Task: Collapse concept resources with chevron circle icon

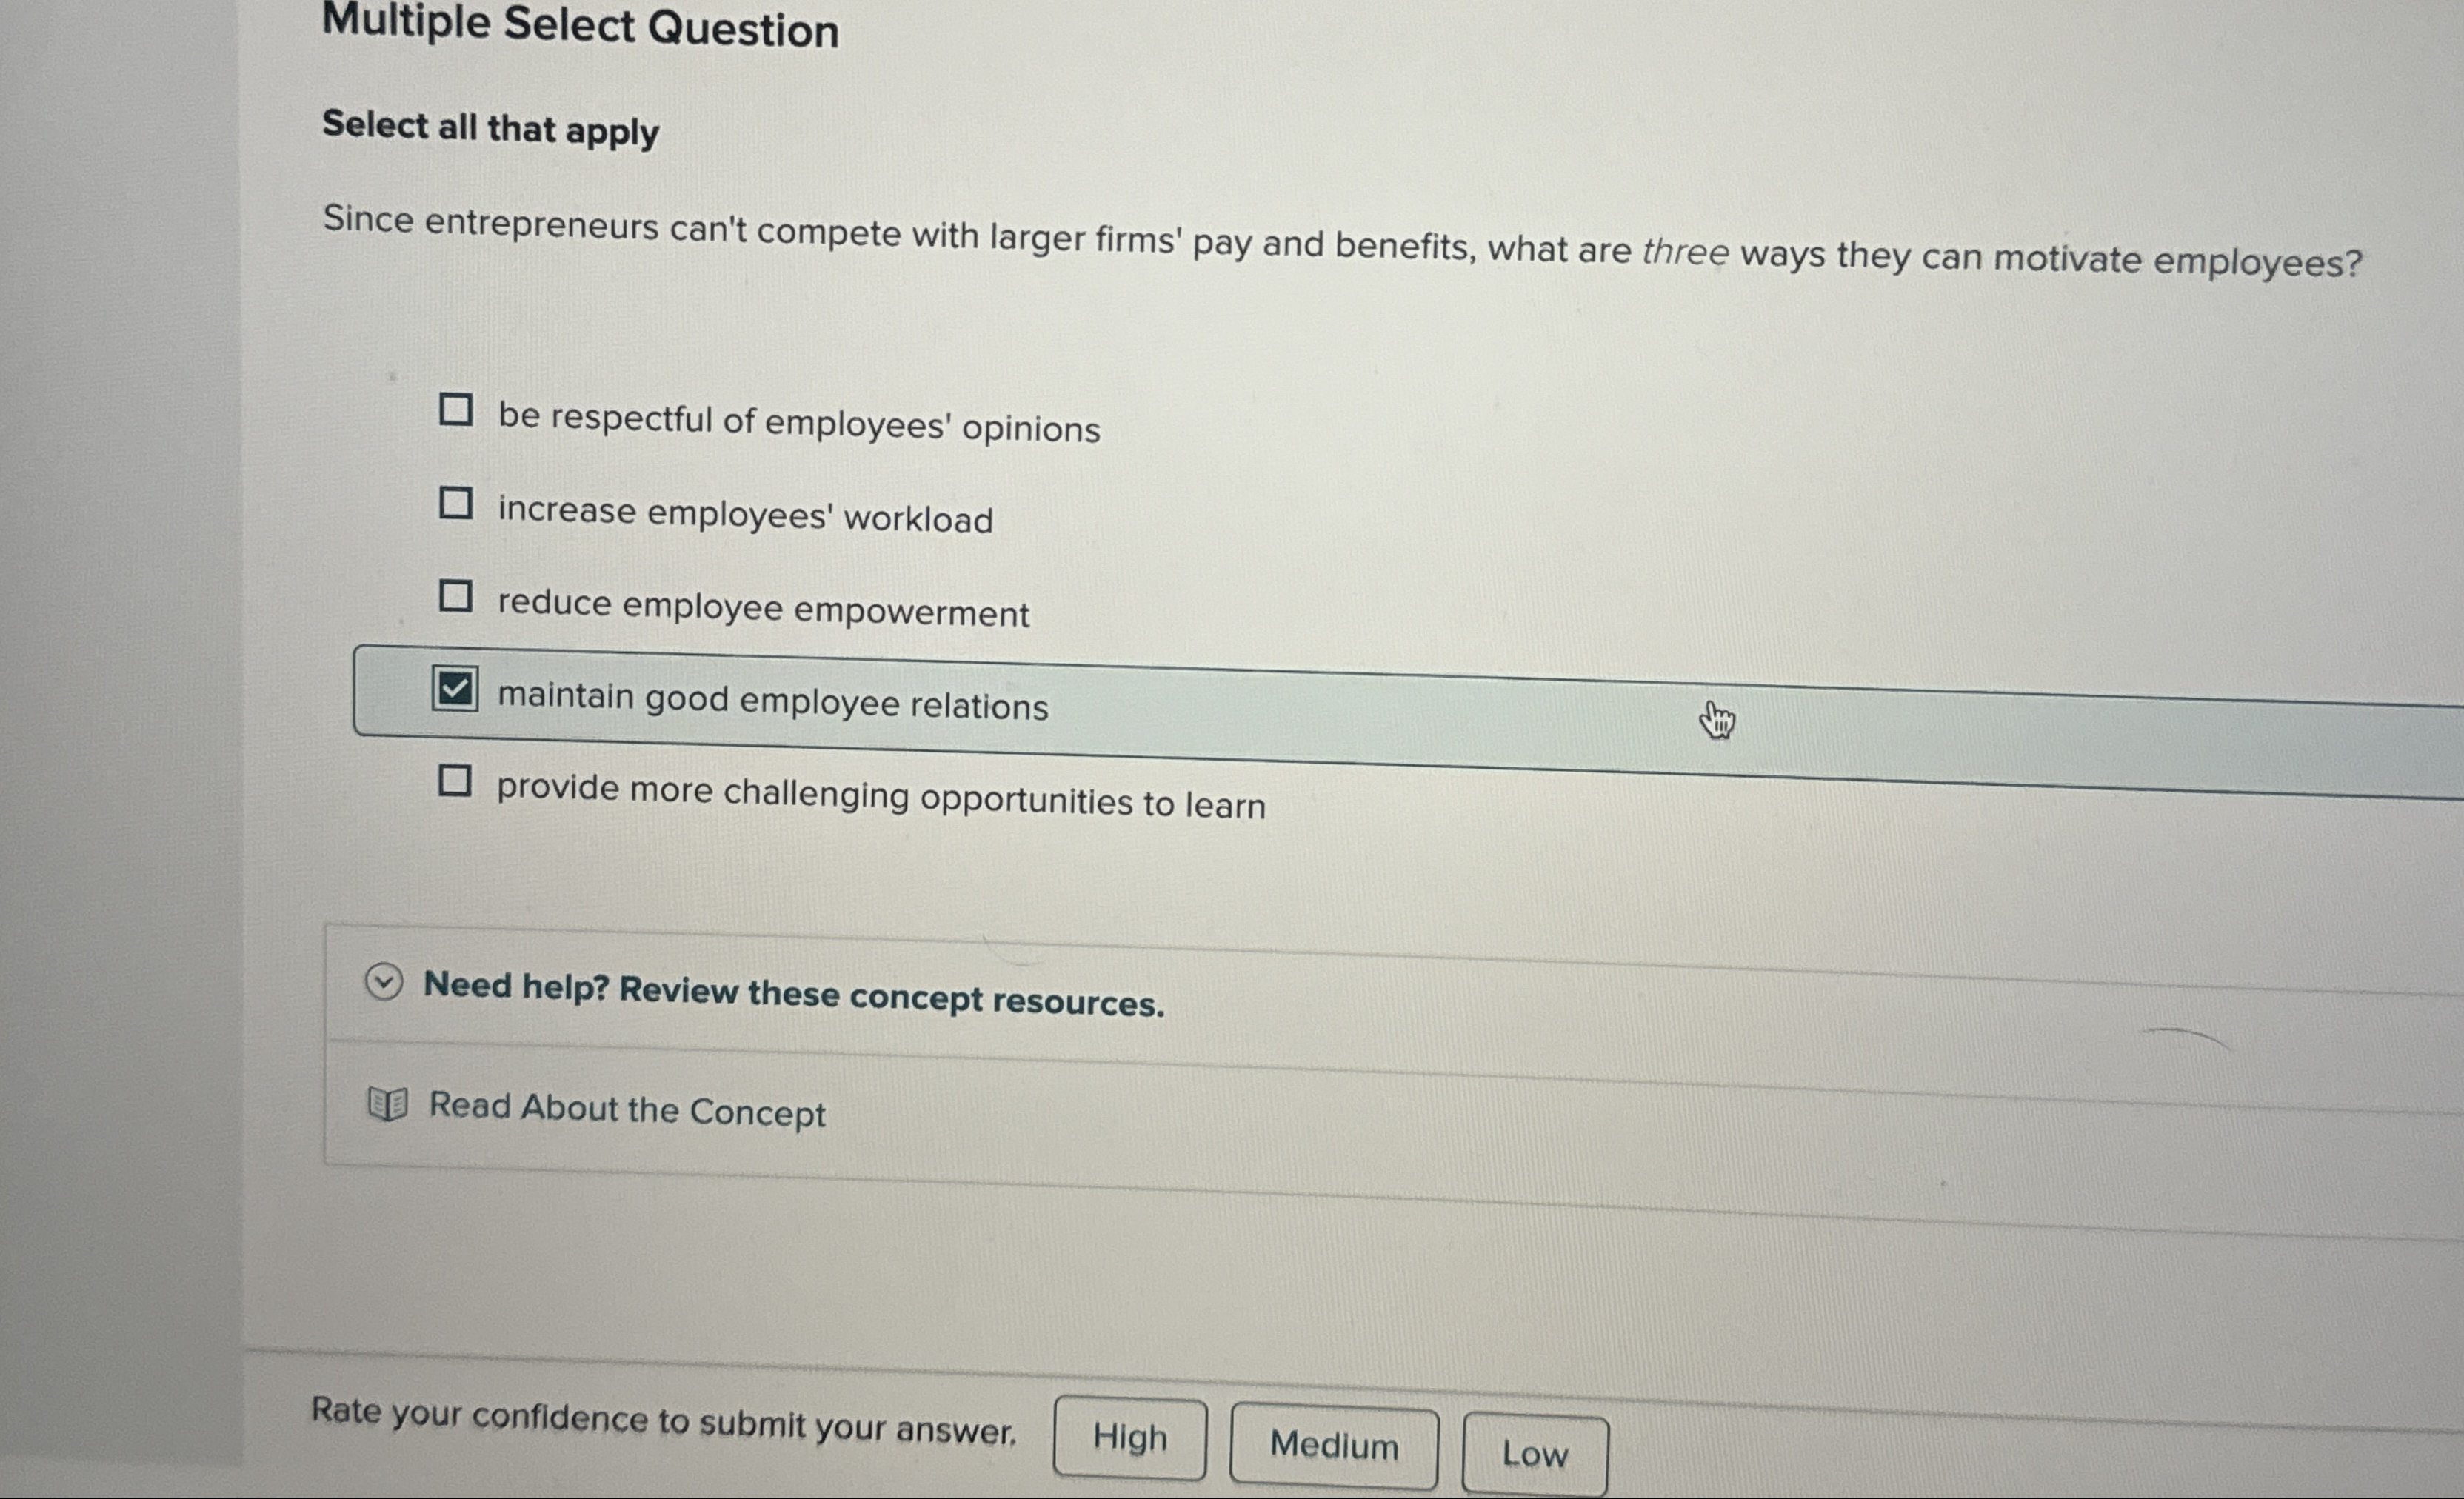Action: (x=384, y=981)
